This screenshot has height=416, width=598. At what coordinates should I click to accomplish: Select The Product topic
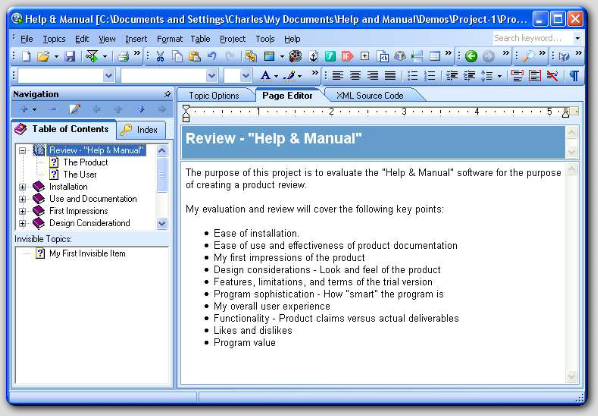pos(85,162)
